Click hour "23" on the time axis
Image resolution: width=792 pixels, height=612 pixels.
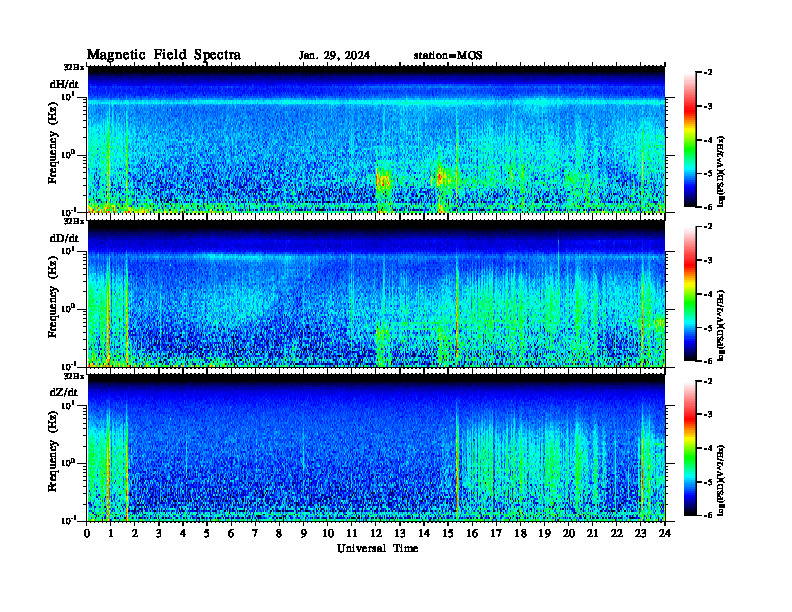(x=641, y=533)
